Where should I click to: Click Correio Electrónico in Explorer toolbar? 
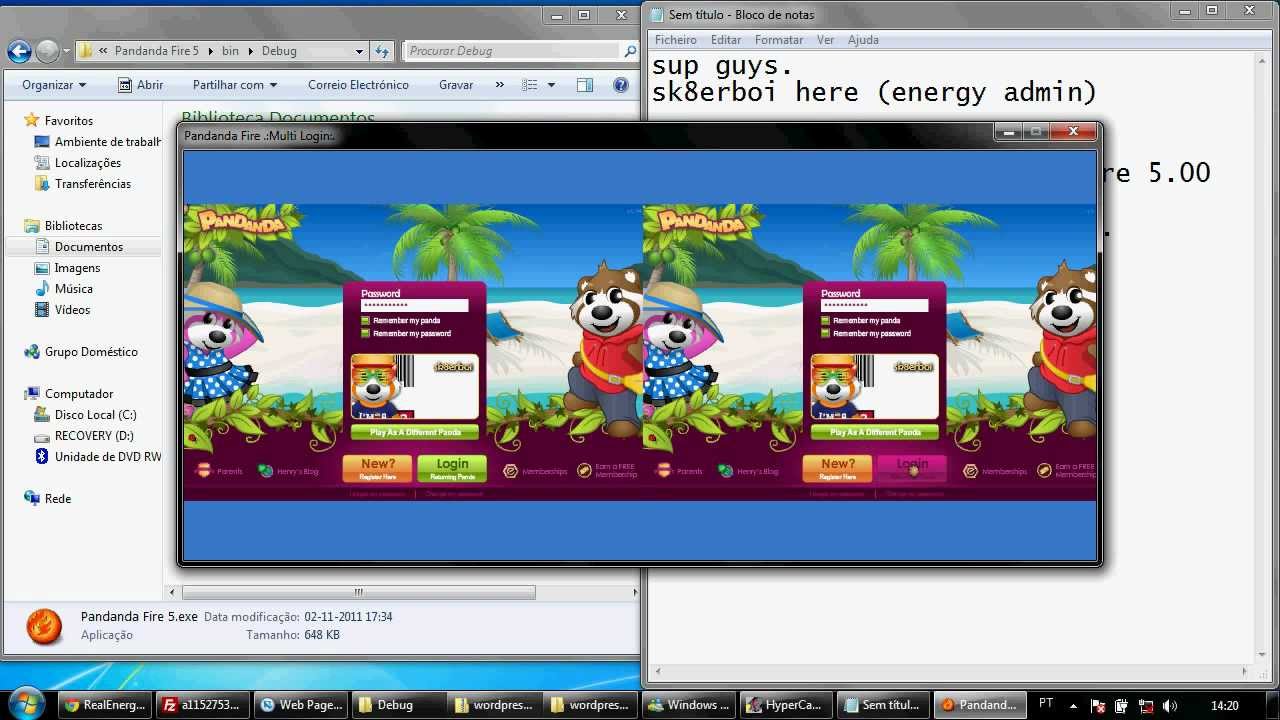click(x=358, y=85)
